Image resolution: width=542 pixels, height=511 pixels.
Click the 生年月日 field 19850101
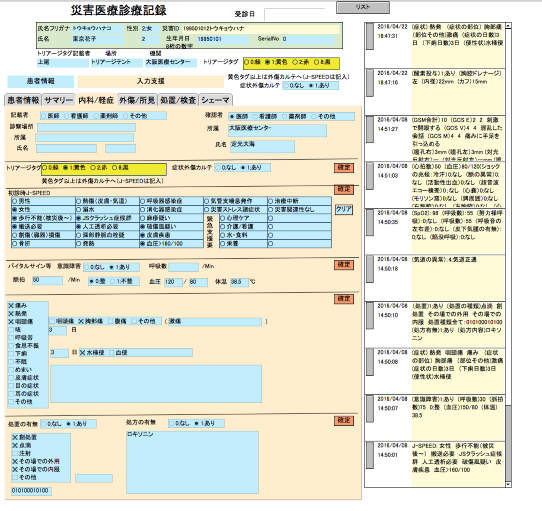click(223, 39)
